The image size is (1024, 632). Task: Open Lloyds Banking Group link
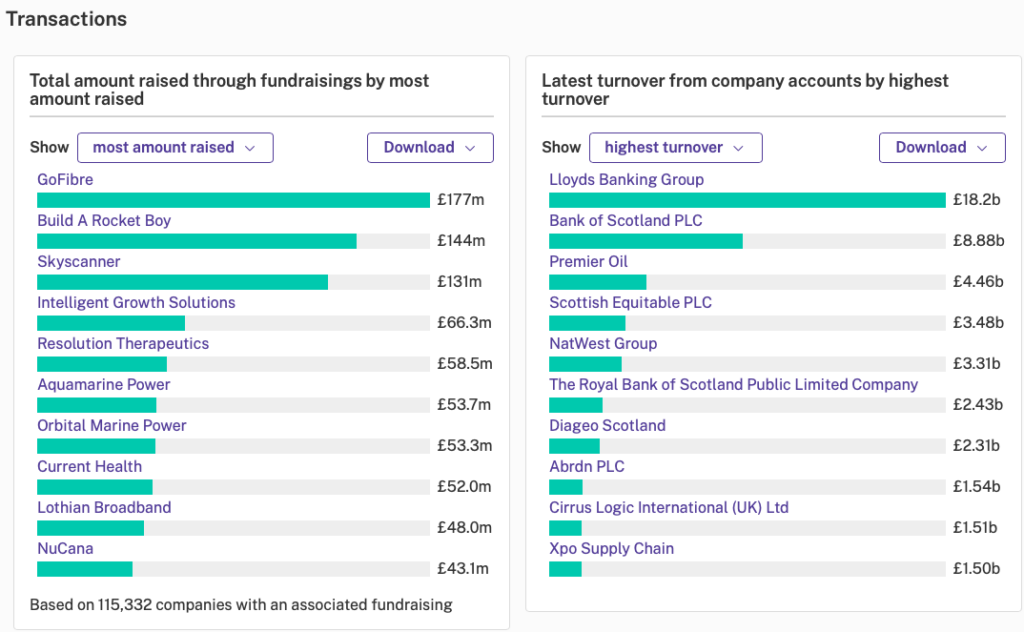tap(626, 180)
